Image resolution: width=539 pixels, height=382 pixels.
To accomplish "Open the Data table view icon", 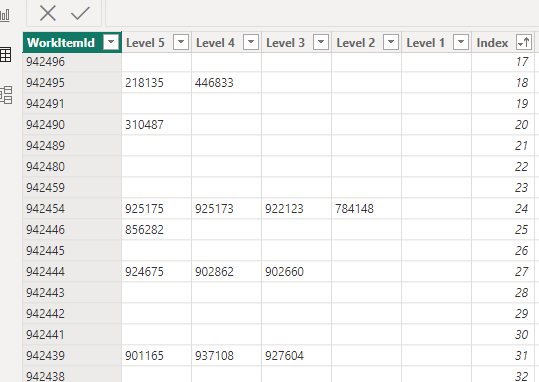I will (x=6, y=55).
